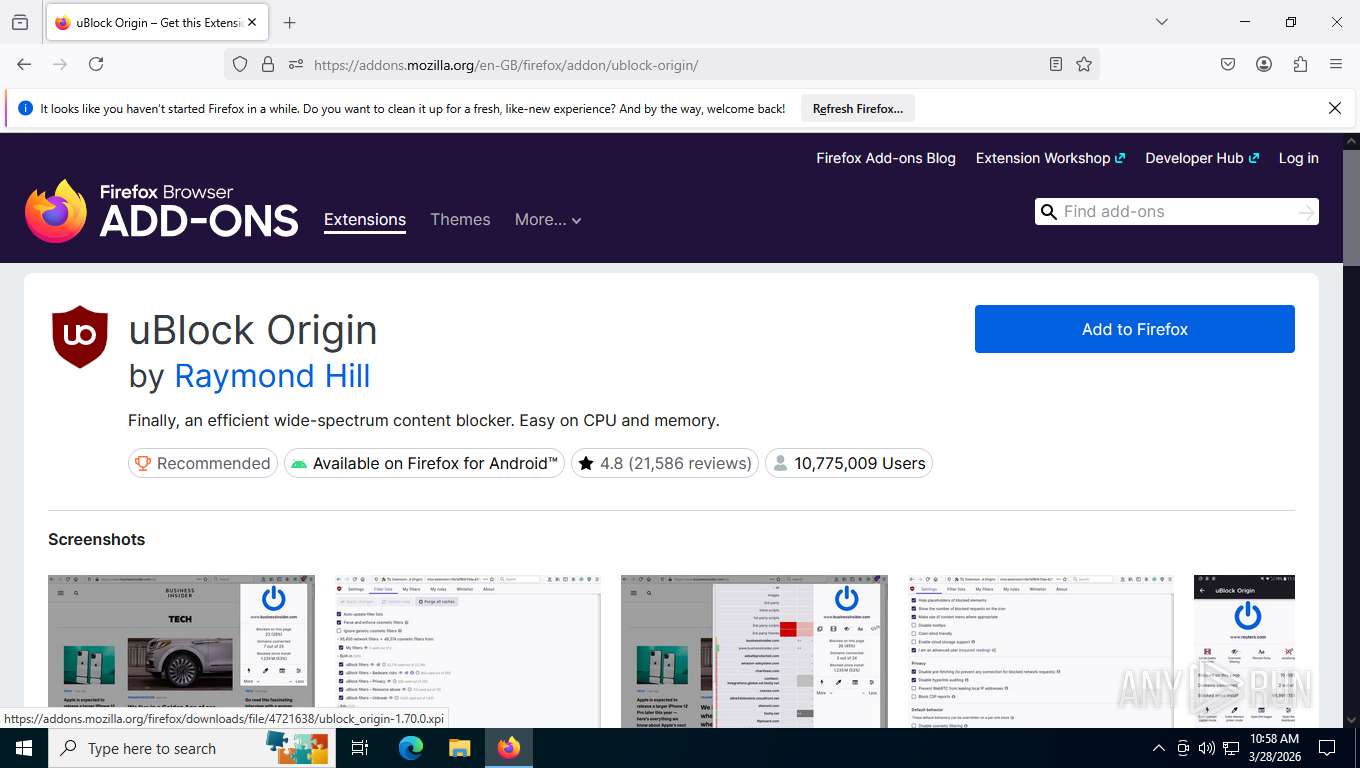This screenshot has height=768, width=1360.
Task: Open the Extensions puzzle icon
Action: pyautogui.click(x=1300, y=64)
